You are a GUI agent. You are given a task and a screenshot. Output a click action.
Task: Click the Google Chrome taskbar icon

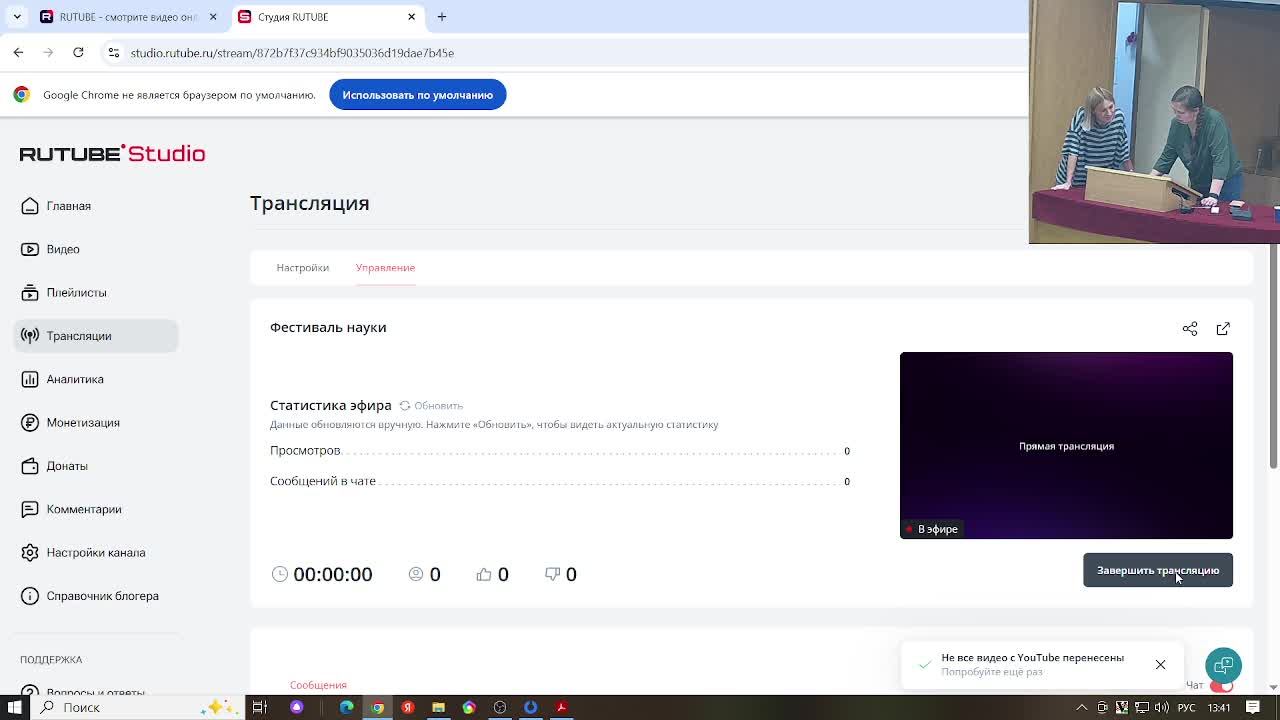(377, 707)
